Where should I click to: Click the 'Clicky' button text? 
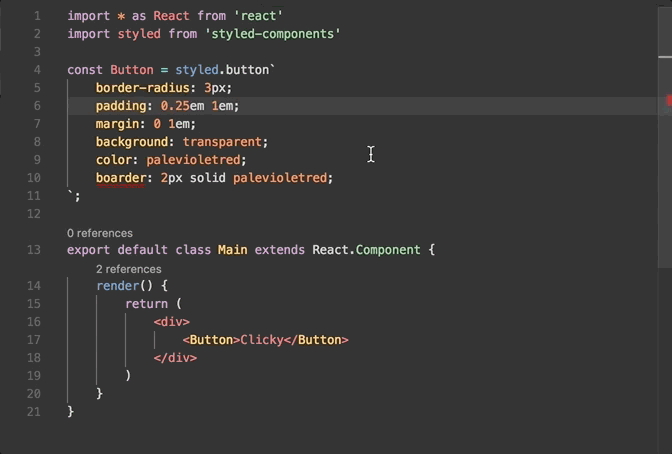[262, 340]
